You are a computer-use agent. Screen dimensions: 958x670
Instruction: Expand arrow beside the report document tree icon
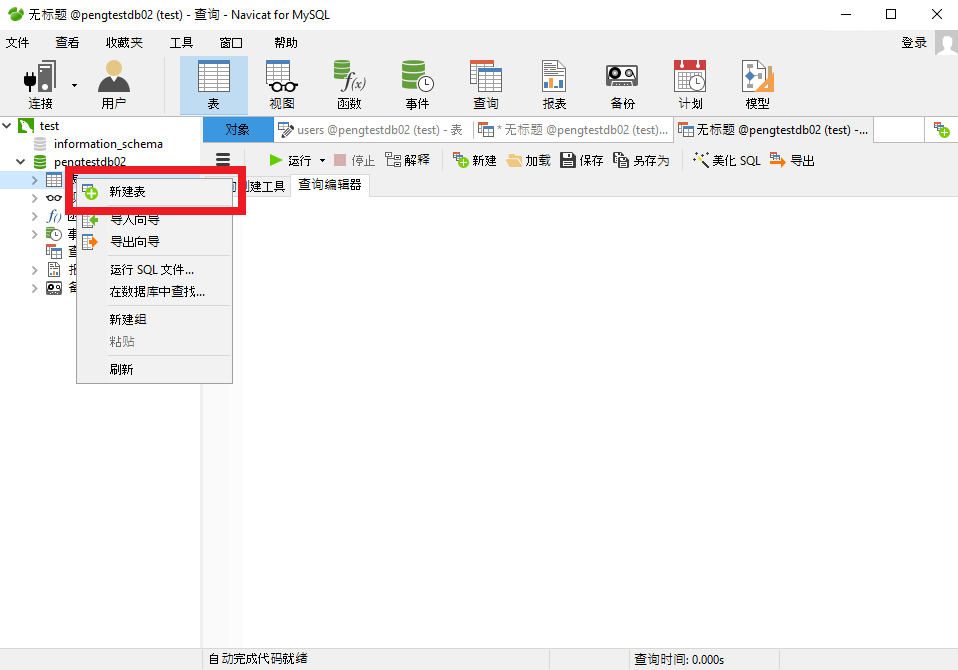(35, 270)
